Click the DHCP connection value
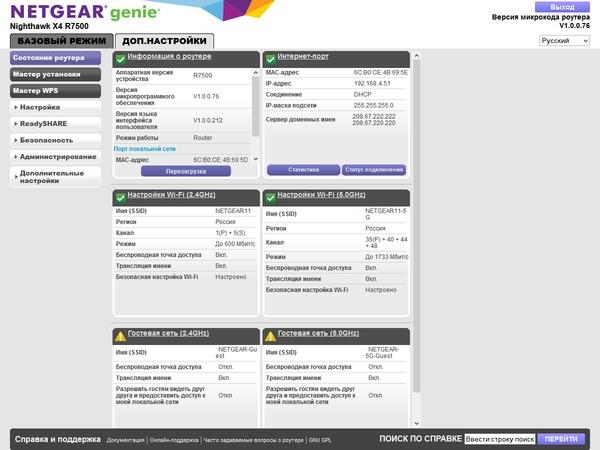600x450 pixels. click(362, 95)
